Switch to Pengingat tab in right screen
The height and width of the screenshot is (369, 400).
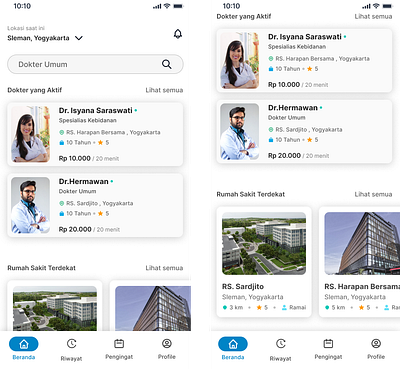(x=328, y=349)
